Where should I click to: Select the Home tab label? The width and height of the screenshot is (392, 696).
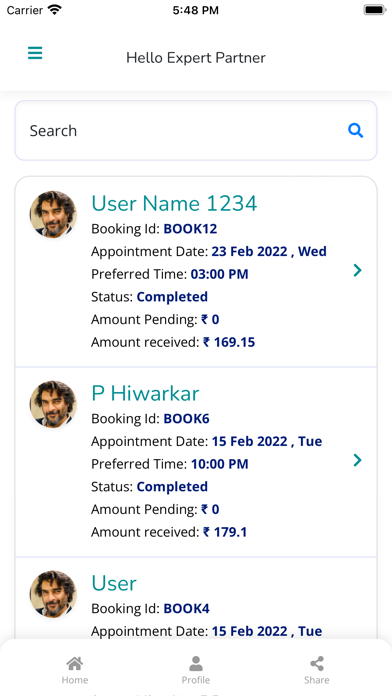click(75, 680)
